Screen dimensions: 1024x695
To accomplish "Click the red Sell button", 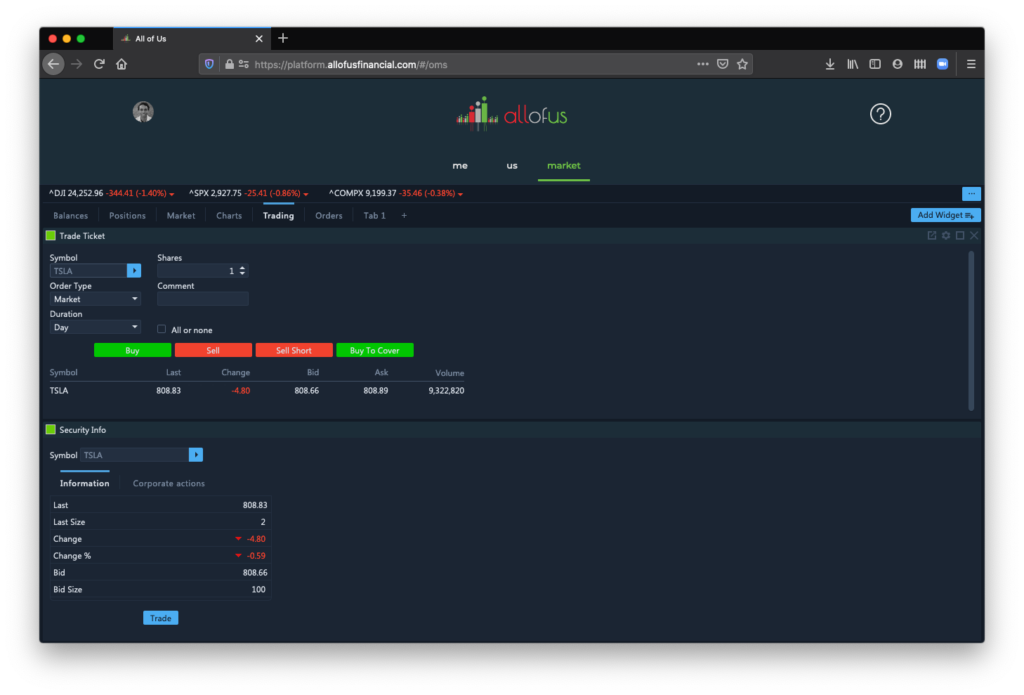I will click(x=213, y=350).
